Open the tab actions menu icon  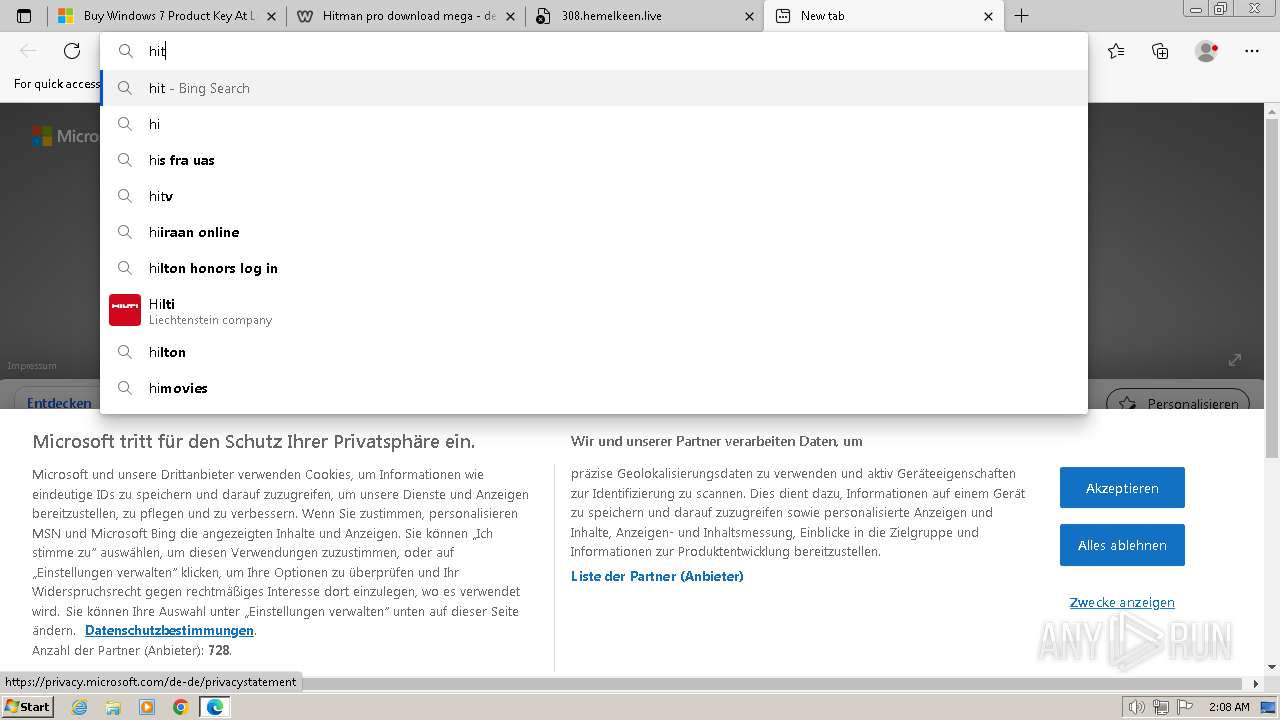[24, 16]
